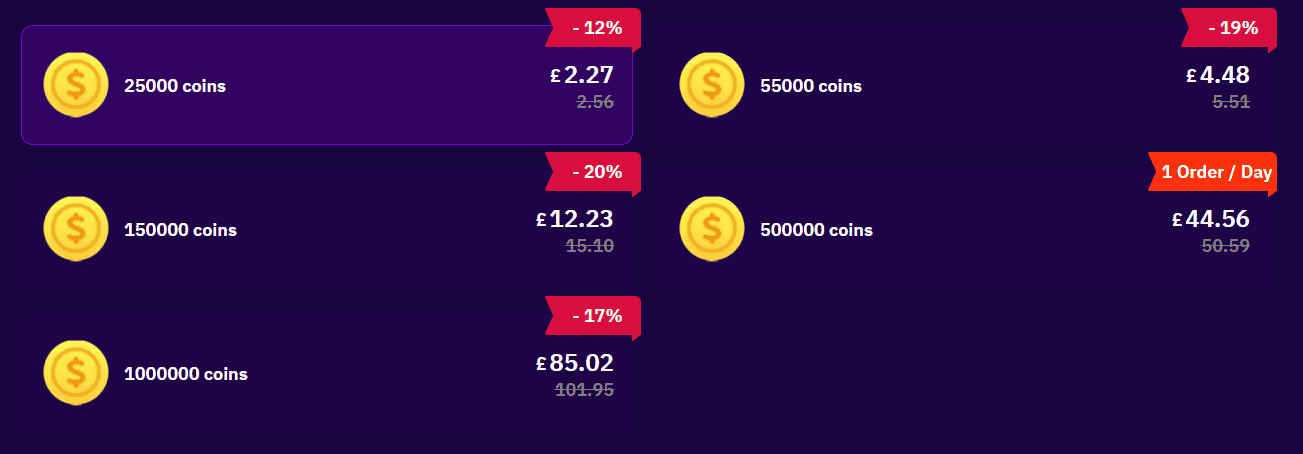Select the 55000 coins package label

tap(811, 86)
